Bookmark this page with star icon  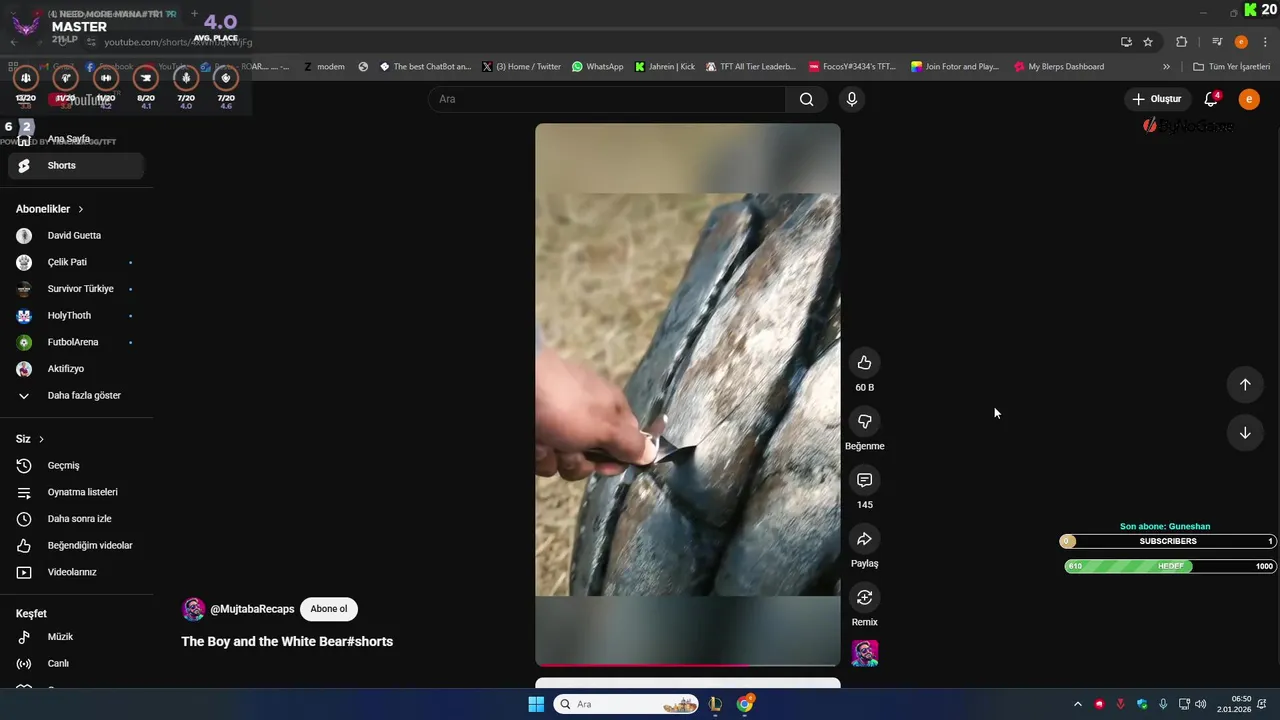point(1148,42)
